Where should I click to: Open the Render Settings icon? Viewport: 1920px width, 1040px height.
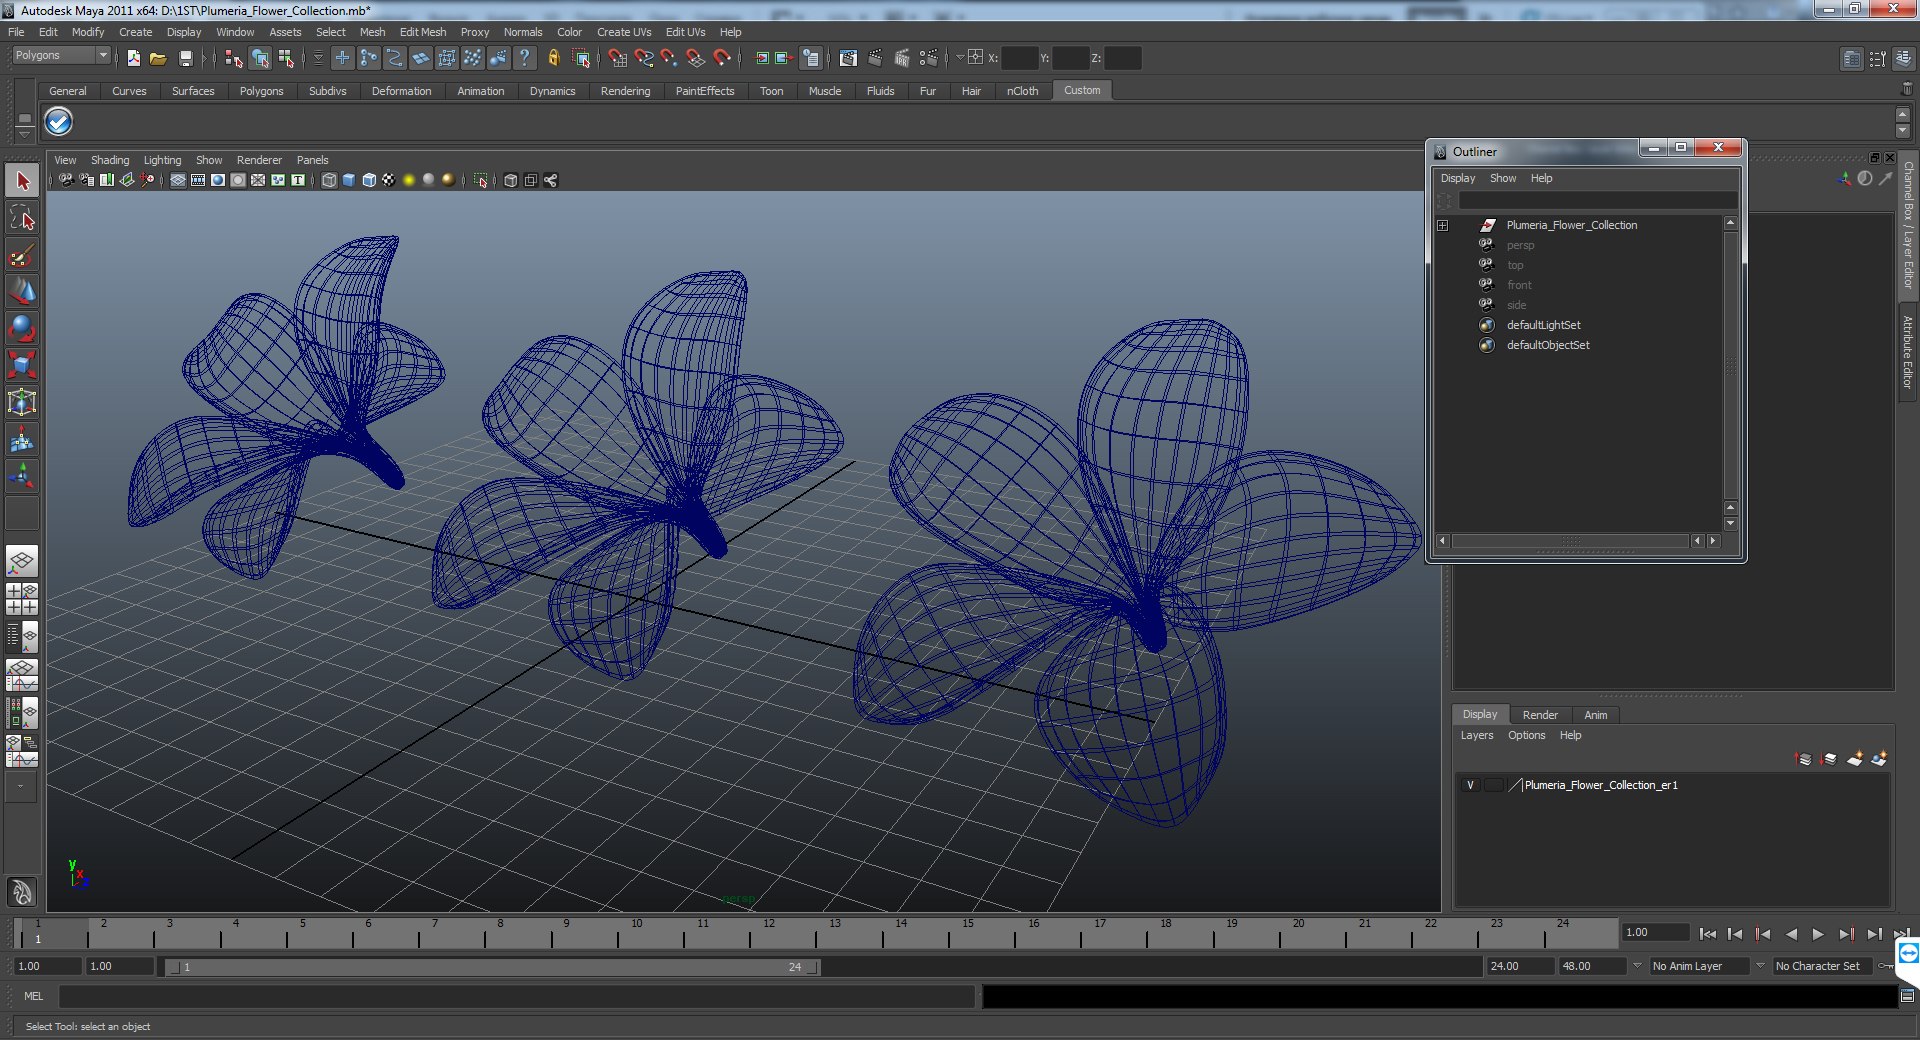click(929, 58)
